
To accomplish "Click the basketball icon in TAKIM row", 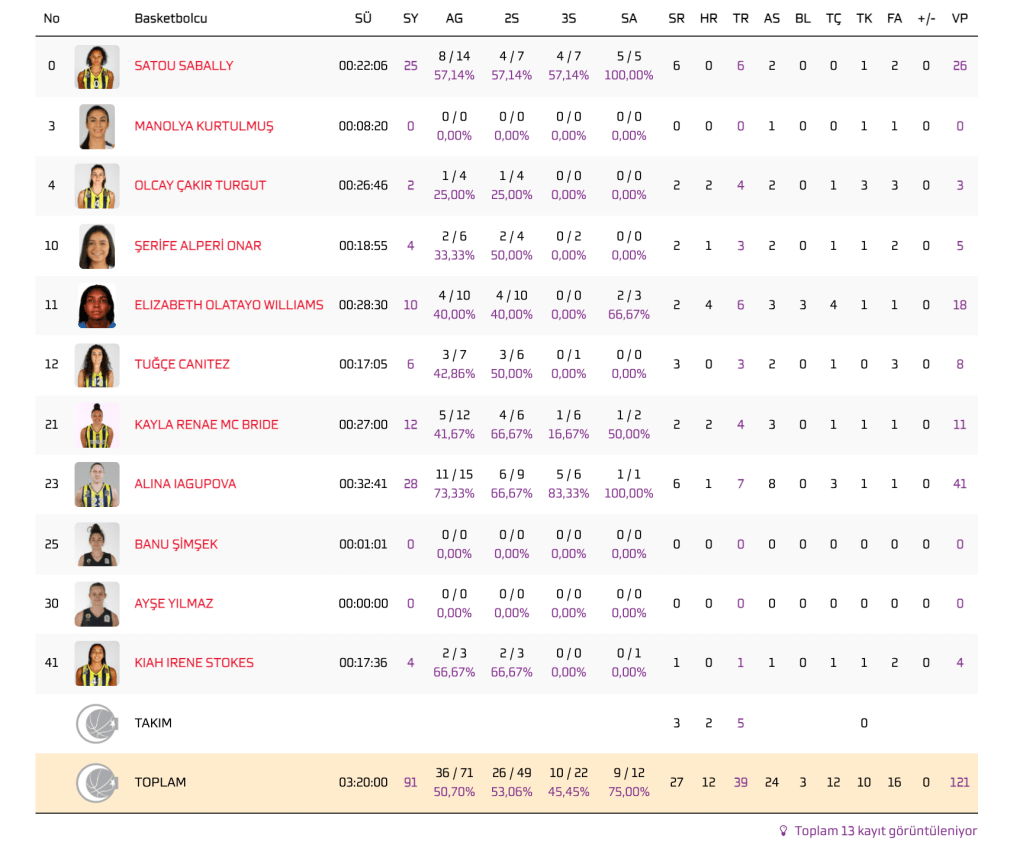I will (97, 723).
